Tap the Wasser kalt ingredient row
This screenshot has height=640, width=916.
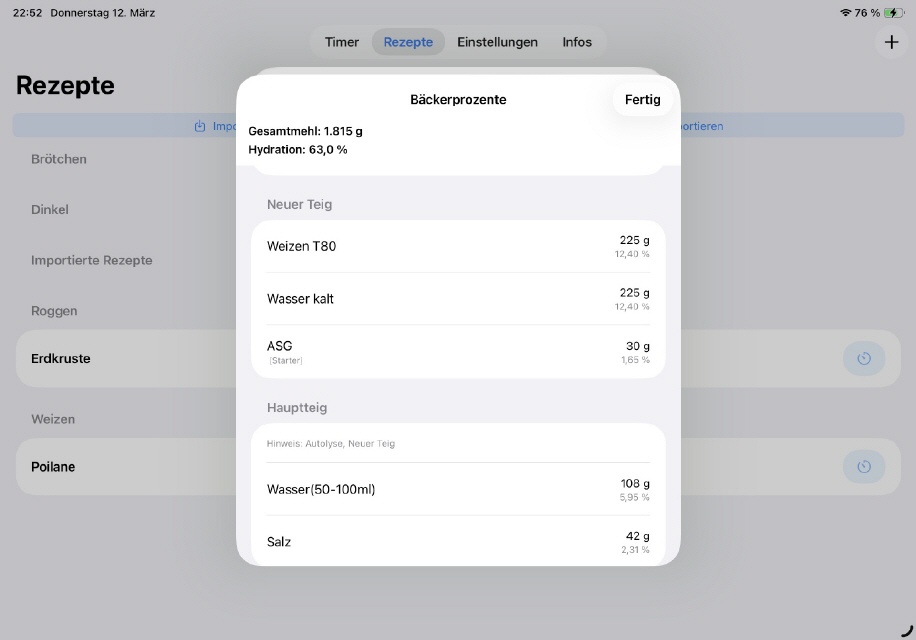[458, 298]
